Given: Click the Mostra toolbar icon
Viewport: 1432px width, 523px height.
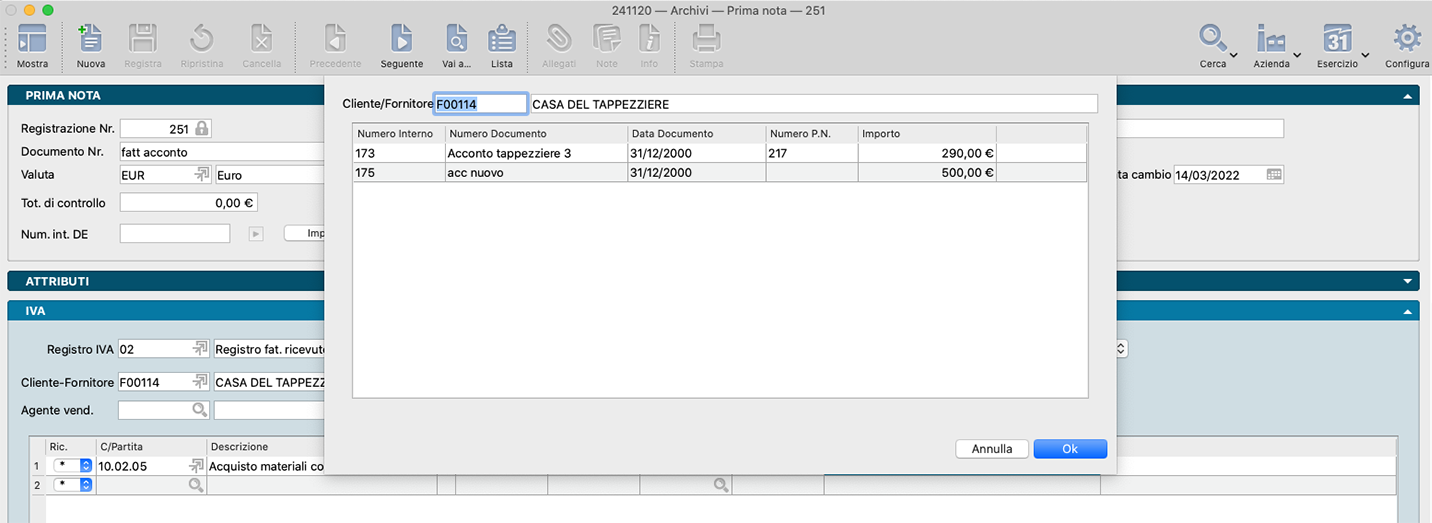Looking at the screenshot, I should click(32, 41).
